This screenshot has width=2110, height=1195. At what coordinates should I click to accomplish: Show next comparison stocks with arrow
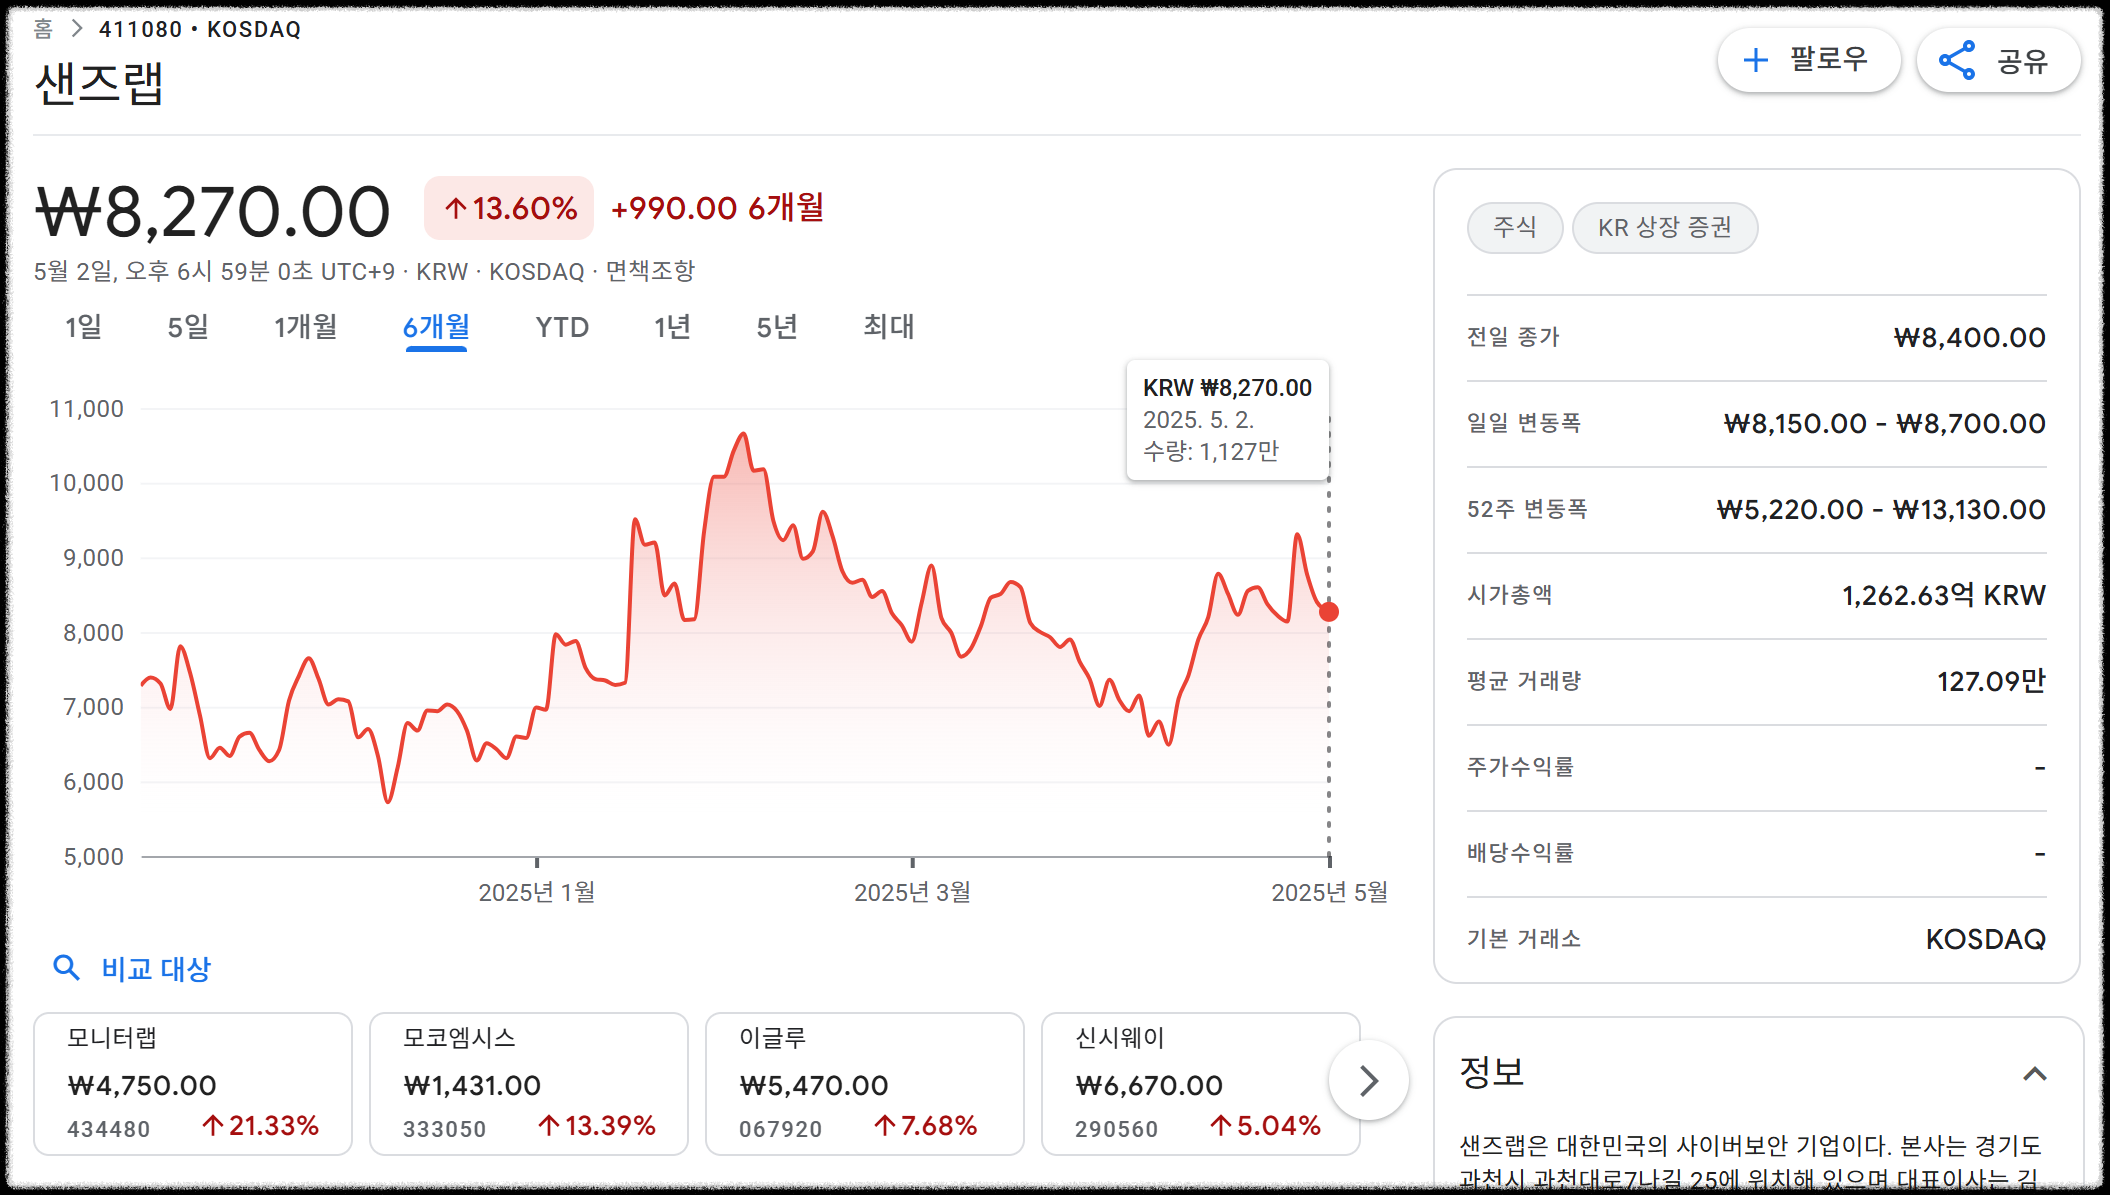click(1369, 1080)
